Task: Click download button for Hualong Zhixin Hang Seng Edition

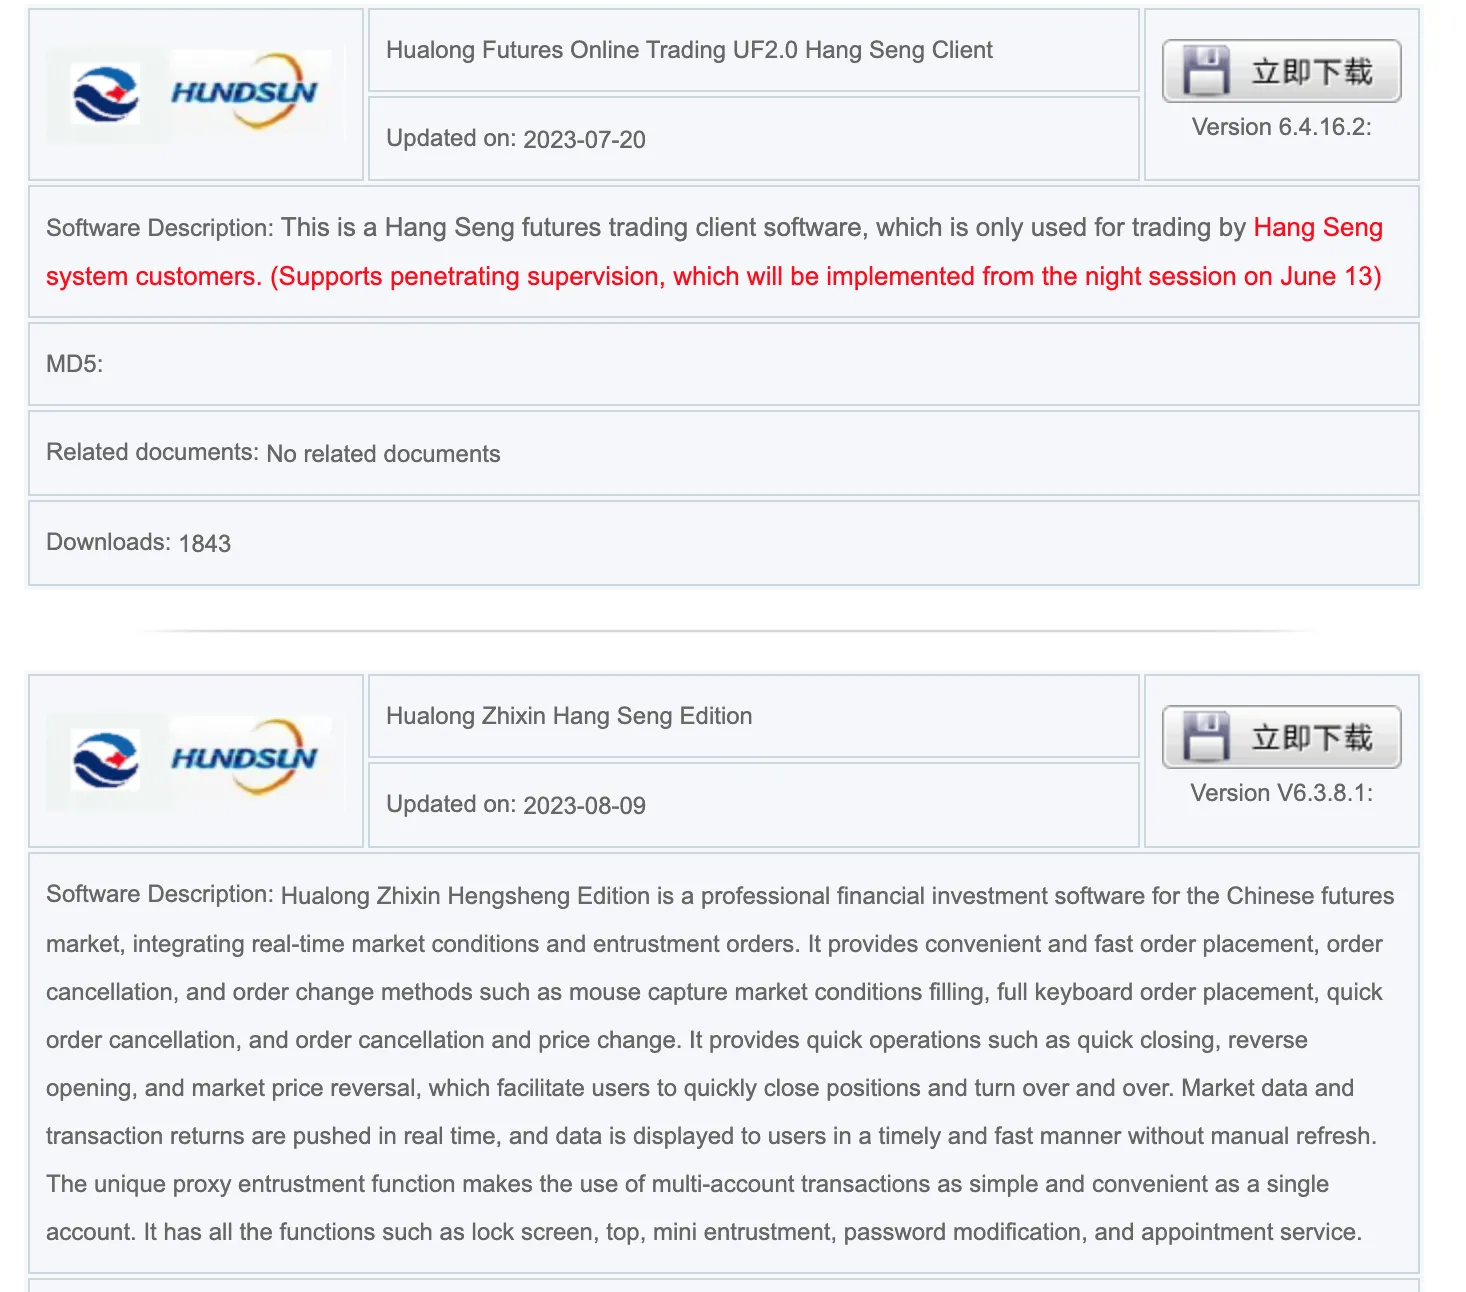Action: click(1281, 737)
